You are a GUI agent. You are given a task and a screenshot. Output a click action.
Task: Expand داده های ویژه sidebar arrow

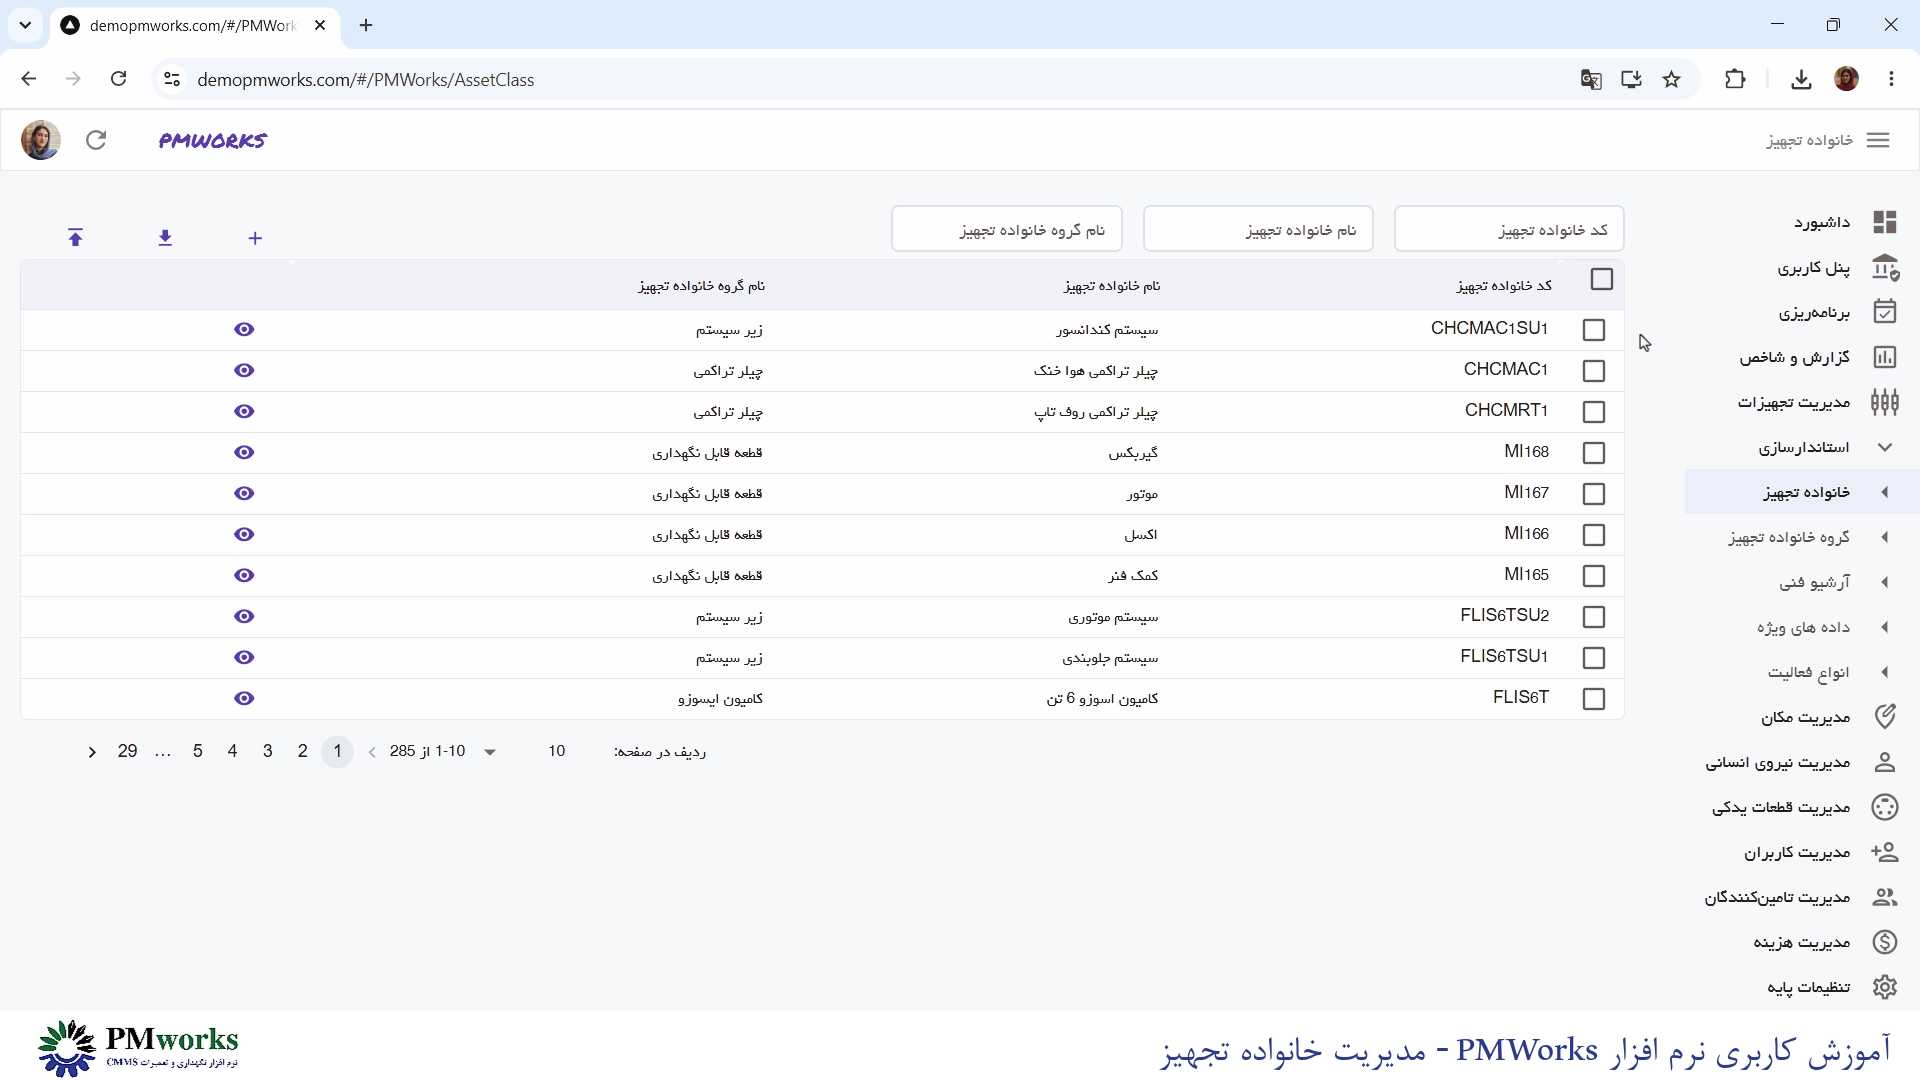(1885, 627)
